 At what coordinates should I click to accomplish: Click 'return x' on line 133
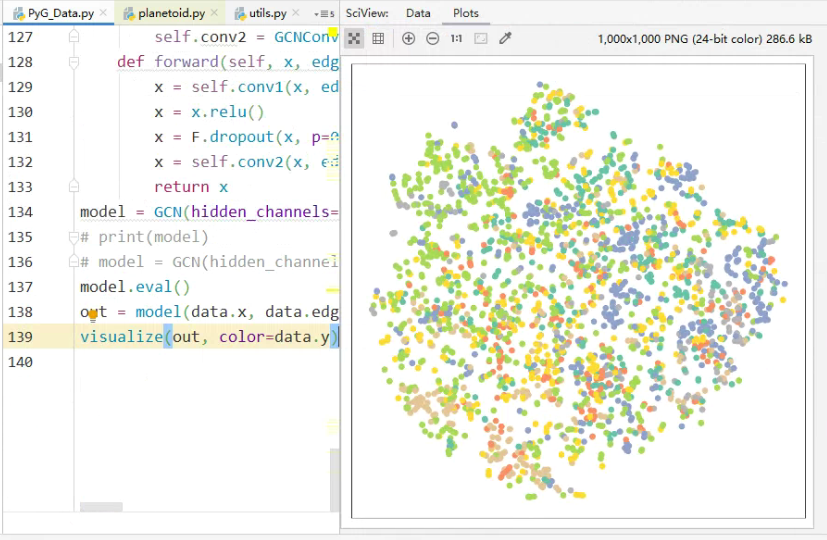[191, 187]
